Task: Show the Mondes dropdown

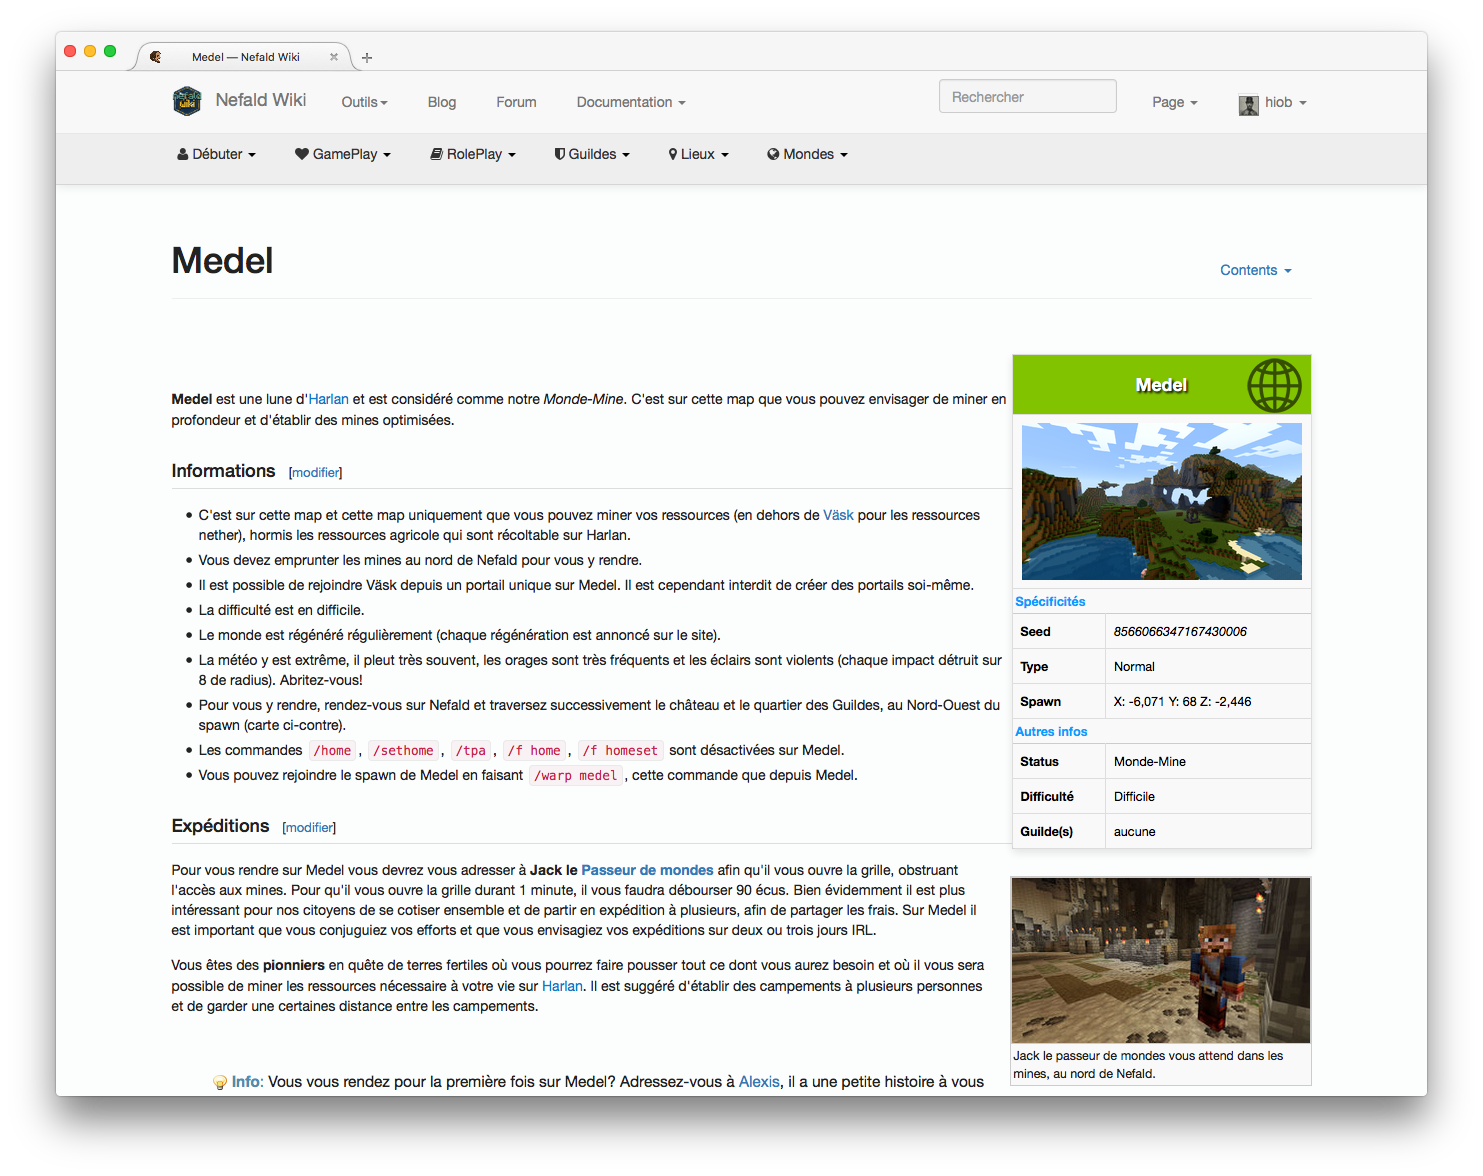Action: [x=807, y=154]
